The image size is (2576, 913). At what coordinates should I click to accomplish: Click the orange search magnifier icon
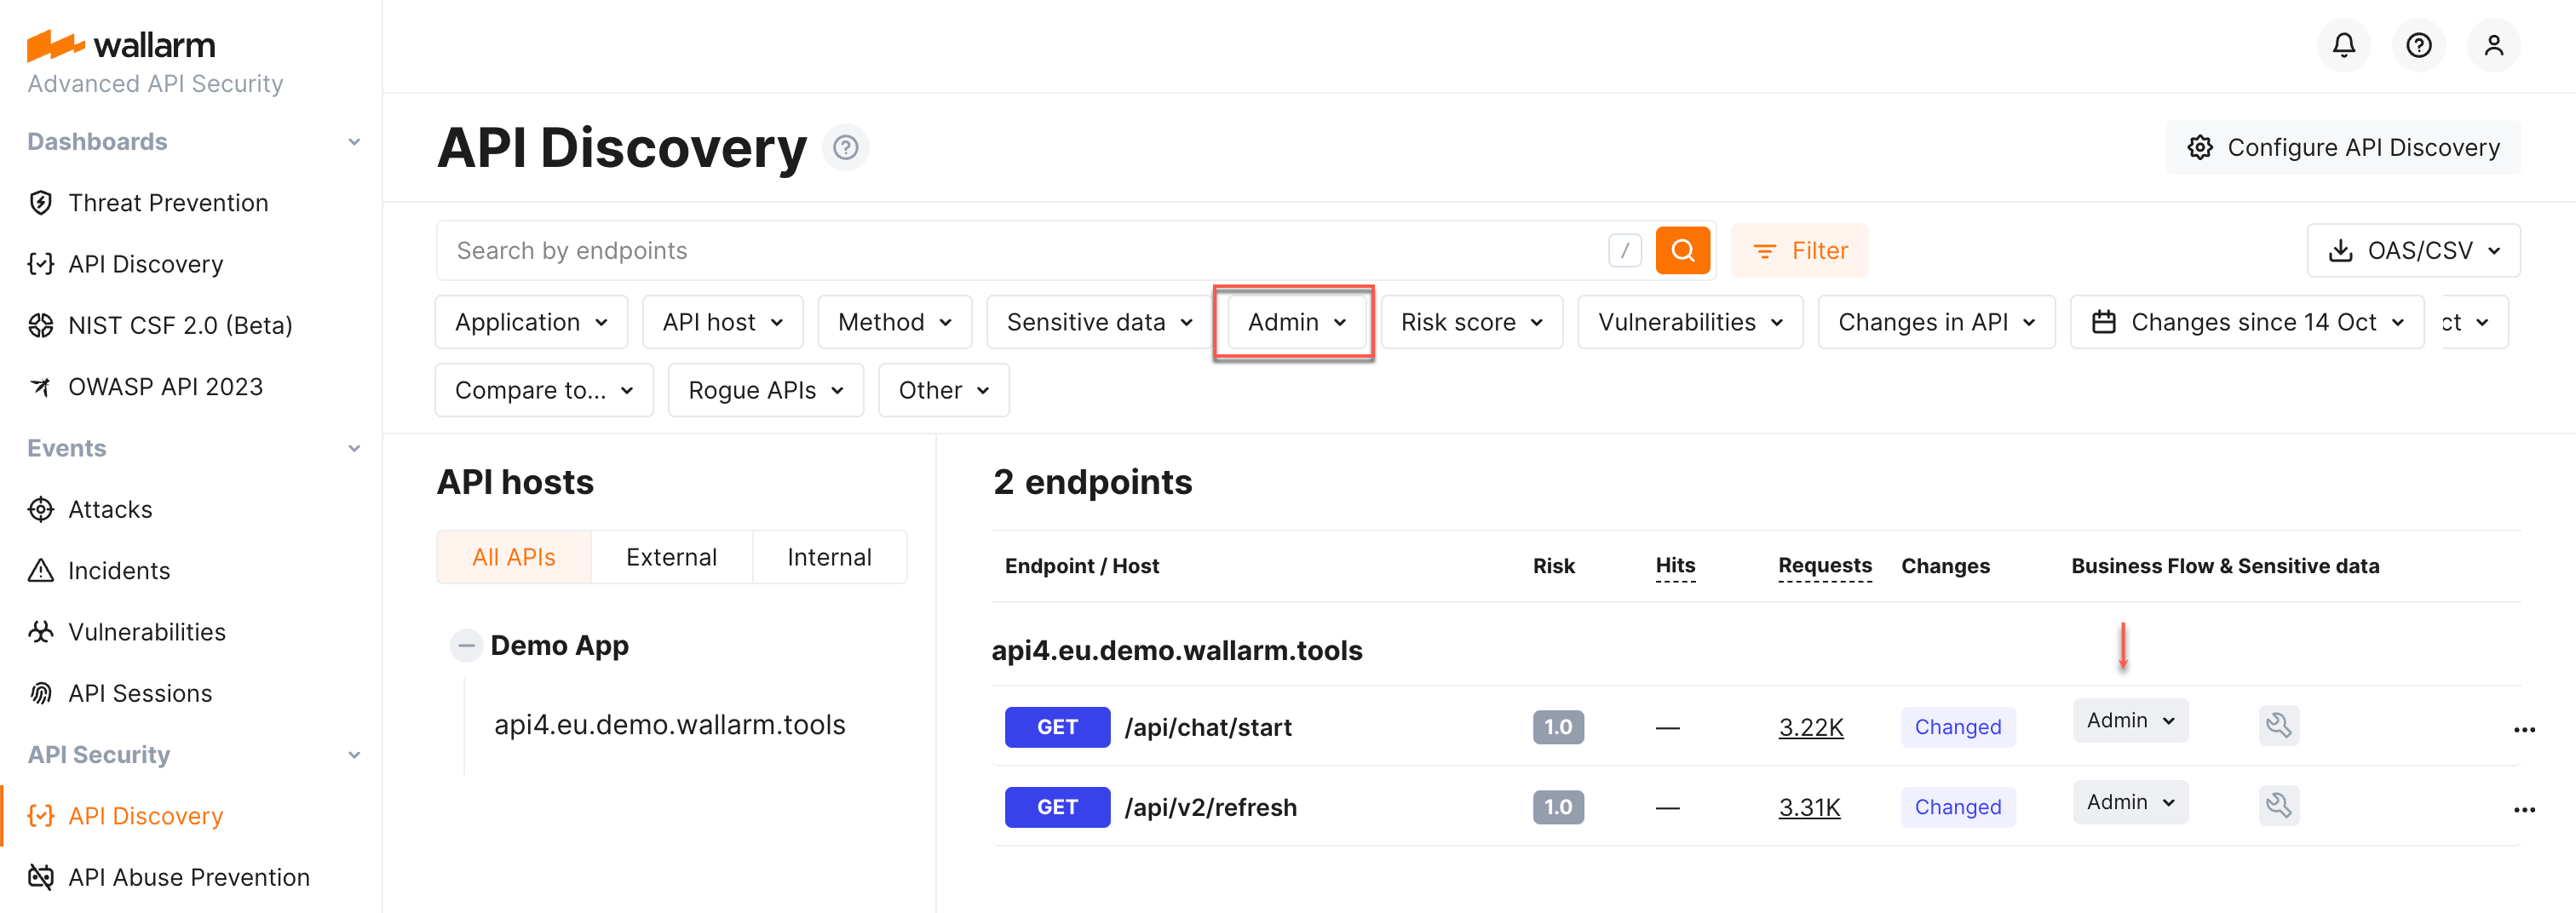tap(1683, 250)
